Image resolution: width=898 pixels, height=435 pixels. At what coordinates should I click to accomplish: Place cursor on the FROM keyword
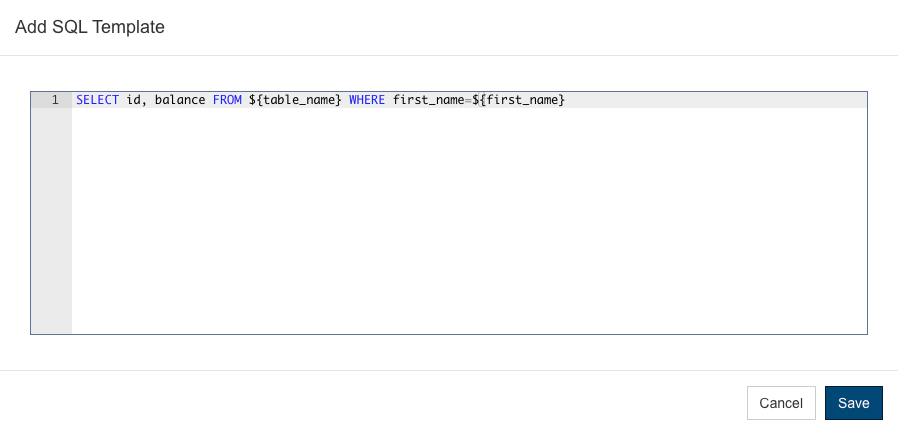point(227,100)
